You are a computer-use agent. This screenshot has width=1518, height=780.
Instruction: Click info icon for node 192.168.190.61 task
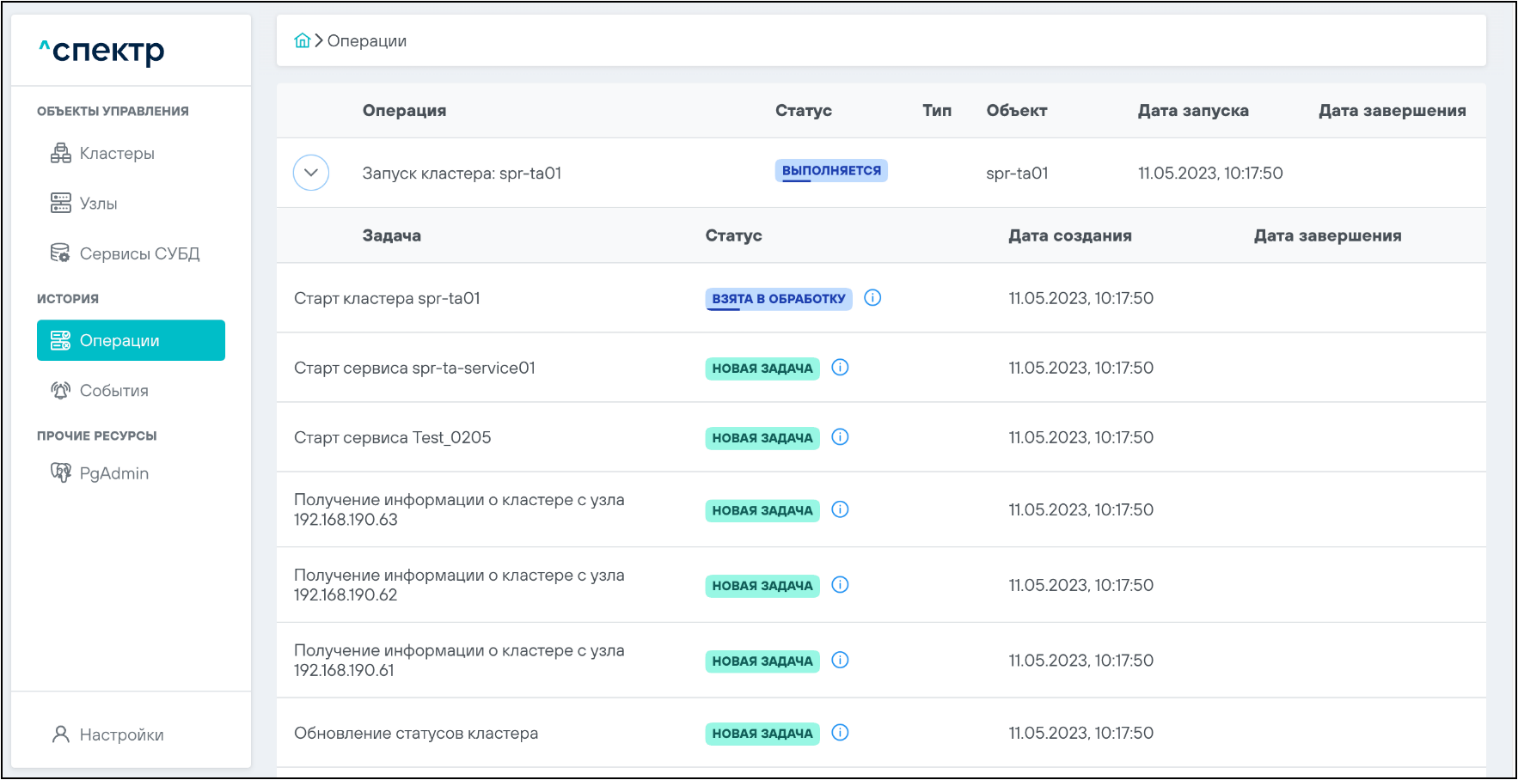[x=840, y=660]
